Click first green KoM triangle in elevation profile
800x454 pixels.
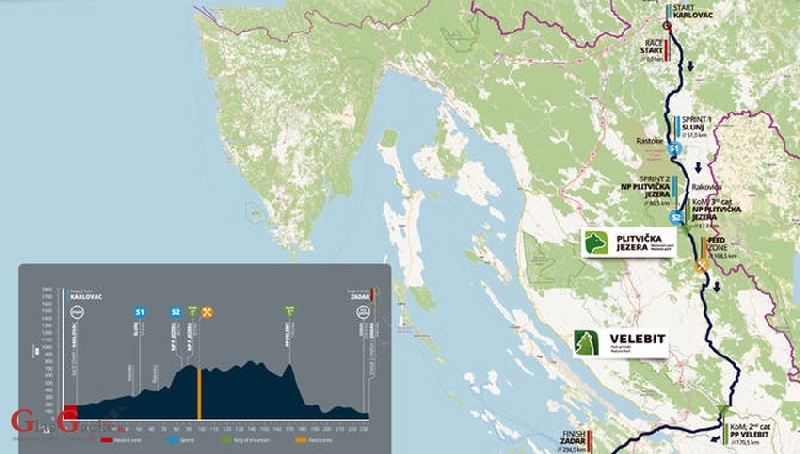tap(192, 311)
